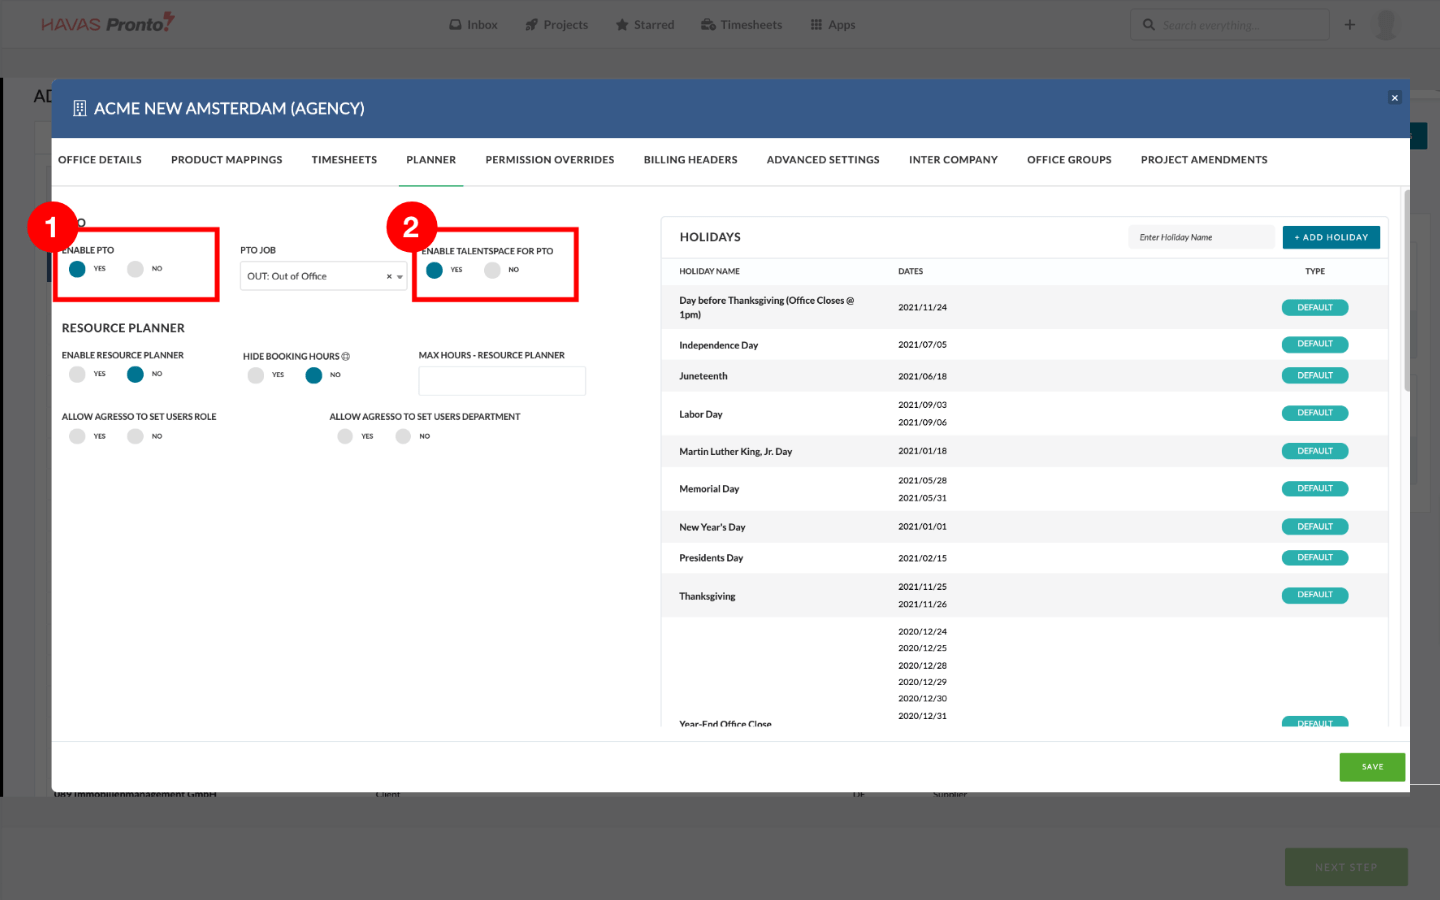Save the planner settings
The width and height of the screenshot is (1440, 900).
click(1372, 767)
